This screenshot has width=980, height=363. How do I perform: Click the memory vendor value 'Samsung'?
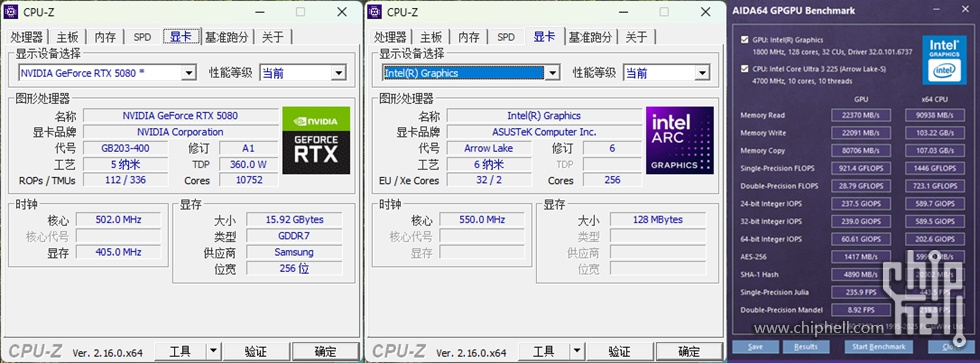coord(294,252)
